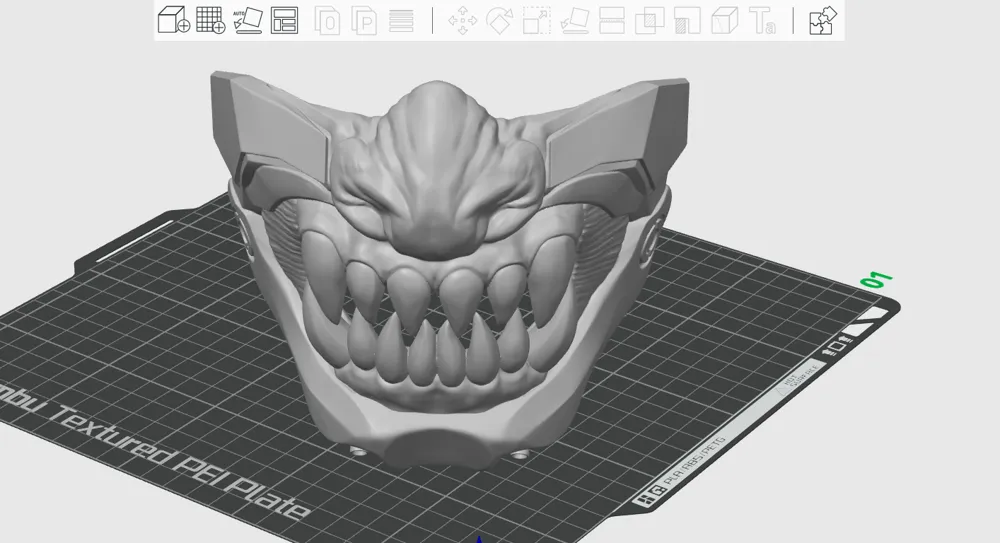Click the Arrange all objects icon

(284, 20)
